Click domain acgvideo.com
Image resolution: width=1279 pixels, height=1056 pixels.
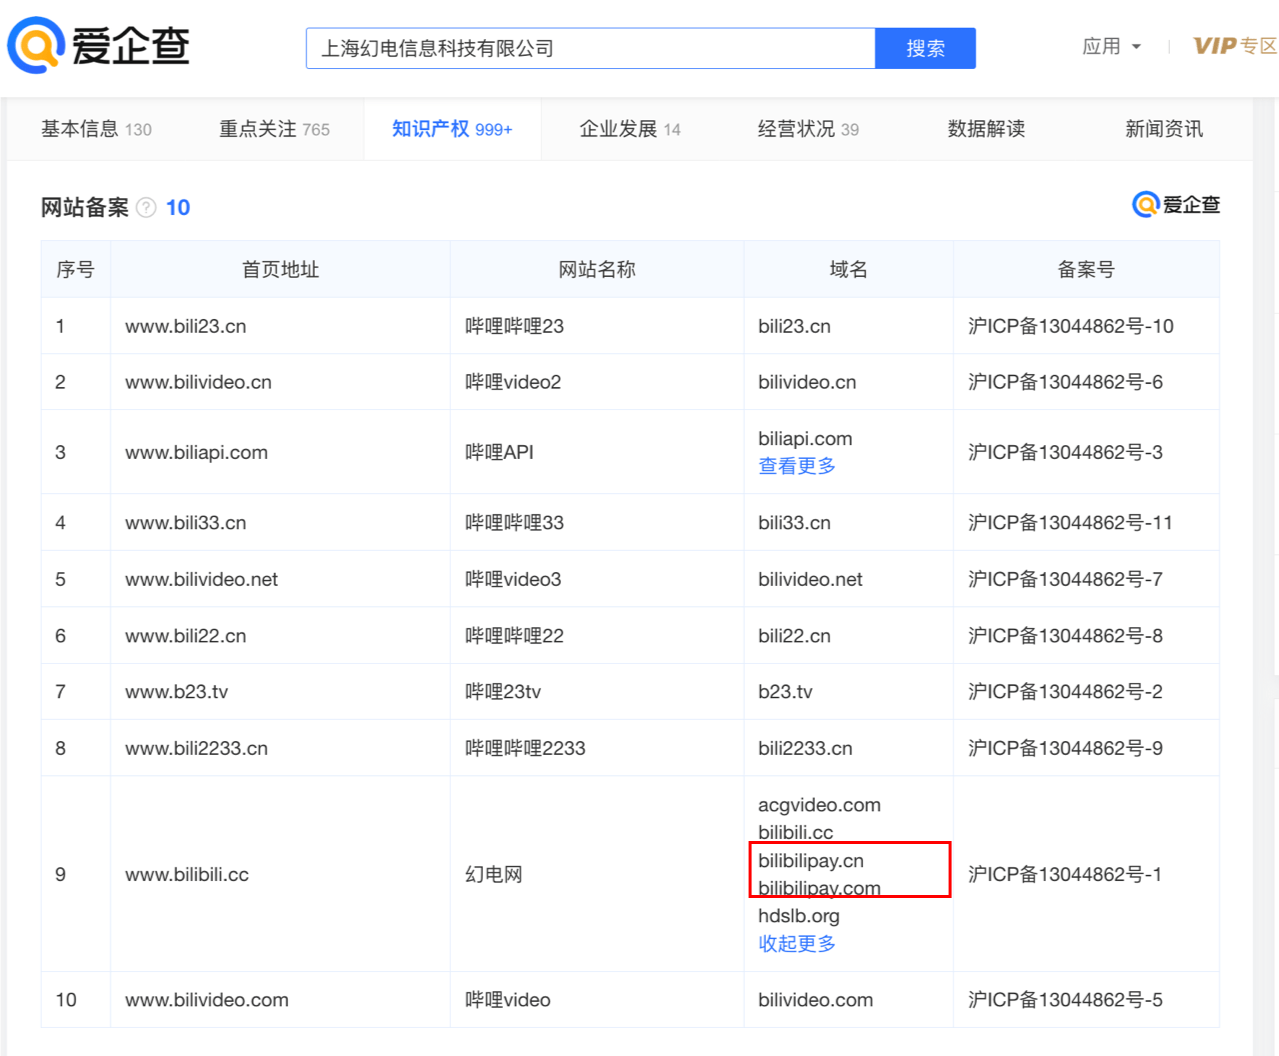pyautogui.click(x=819, y=805)
